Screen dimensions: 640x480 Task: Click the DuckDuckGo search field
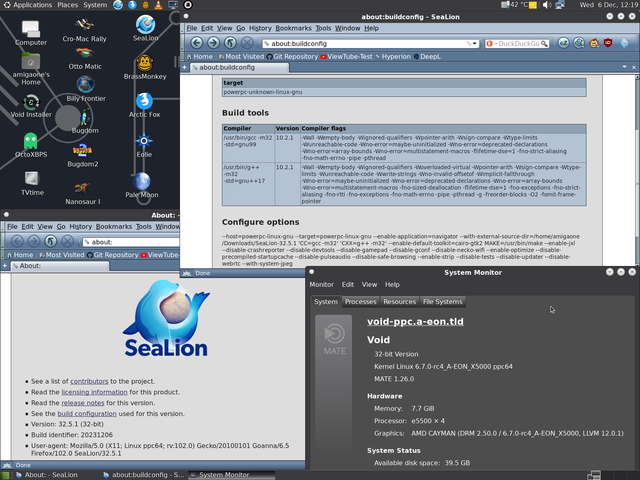[x=518, y=43]
